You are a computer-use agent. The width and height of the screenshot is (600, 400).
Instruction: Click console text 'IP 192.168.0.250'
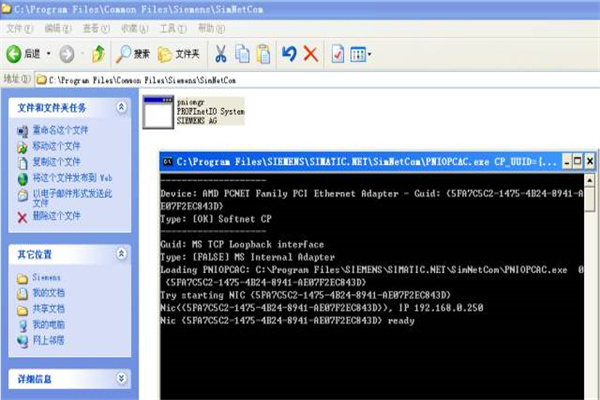coord(441,308)
